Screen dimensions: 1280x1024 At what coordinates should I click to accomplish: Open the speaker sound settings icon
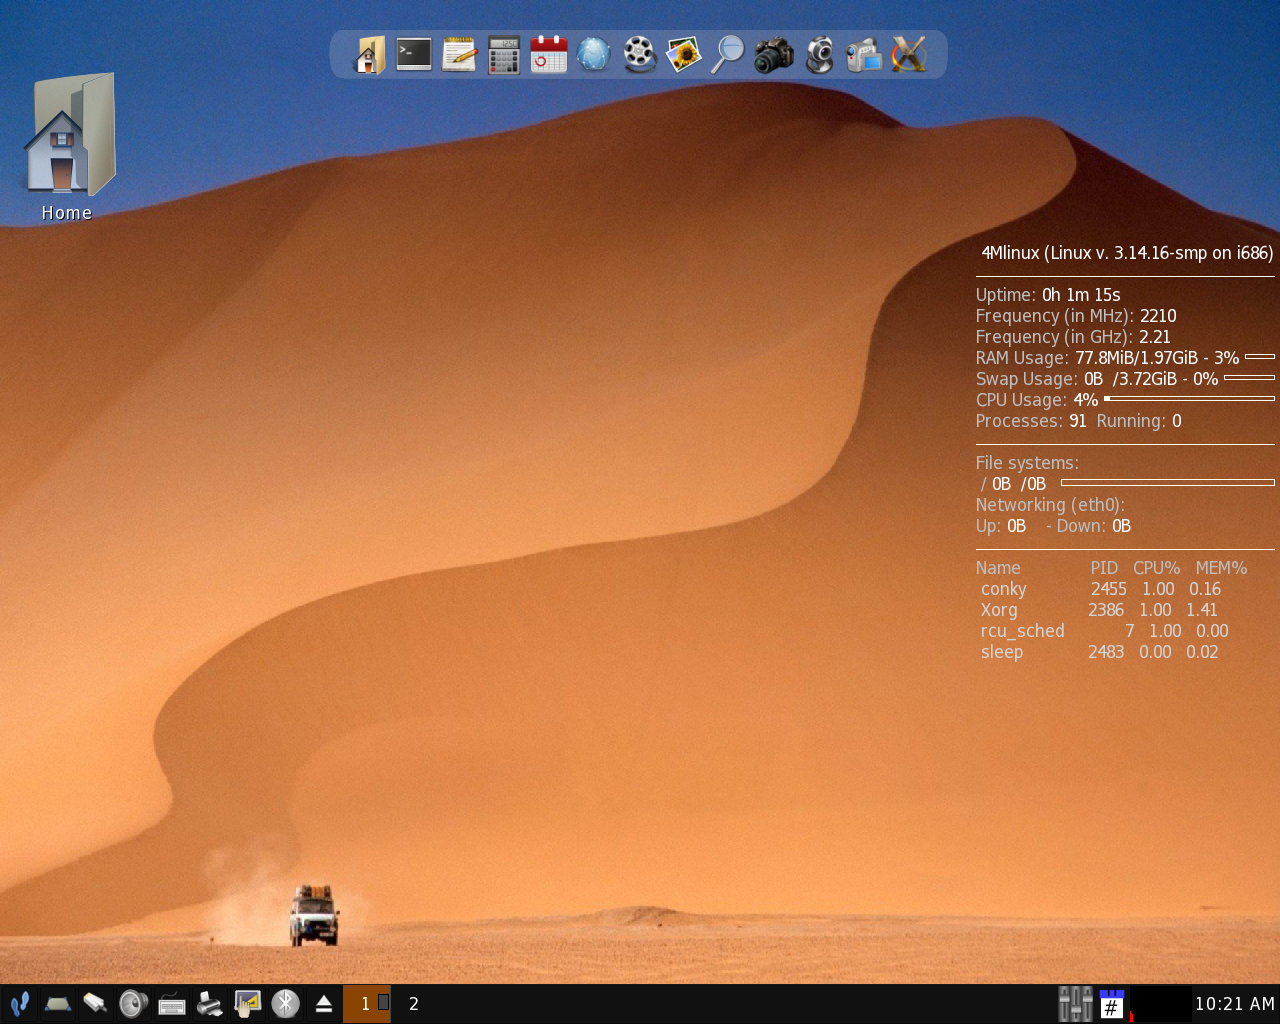tap(133, 1003)
